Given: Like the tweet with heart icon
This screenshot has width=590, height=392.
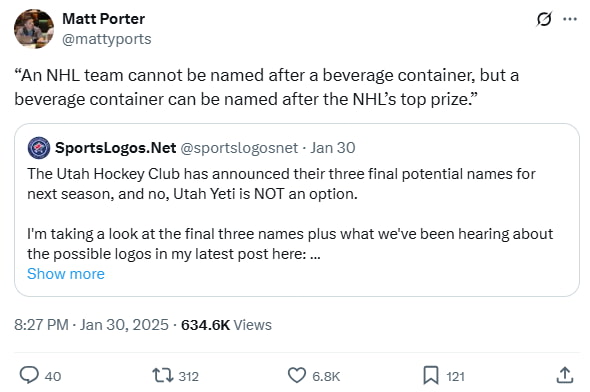Looking at the screenshot, I should [297, 375].
